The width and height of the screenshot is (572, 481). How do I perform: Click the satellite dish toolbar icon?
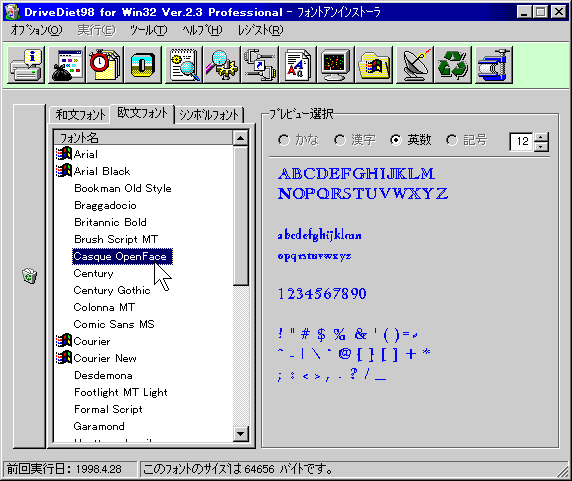(415, 65)
